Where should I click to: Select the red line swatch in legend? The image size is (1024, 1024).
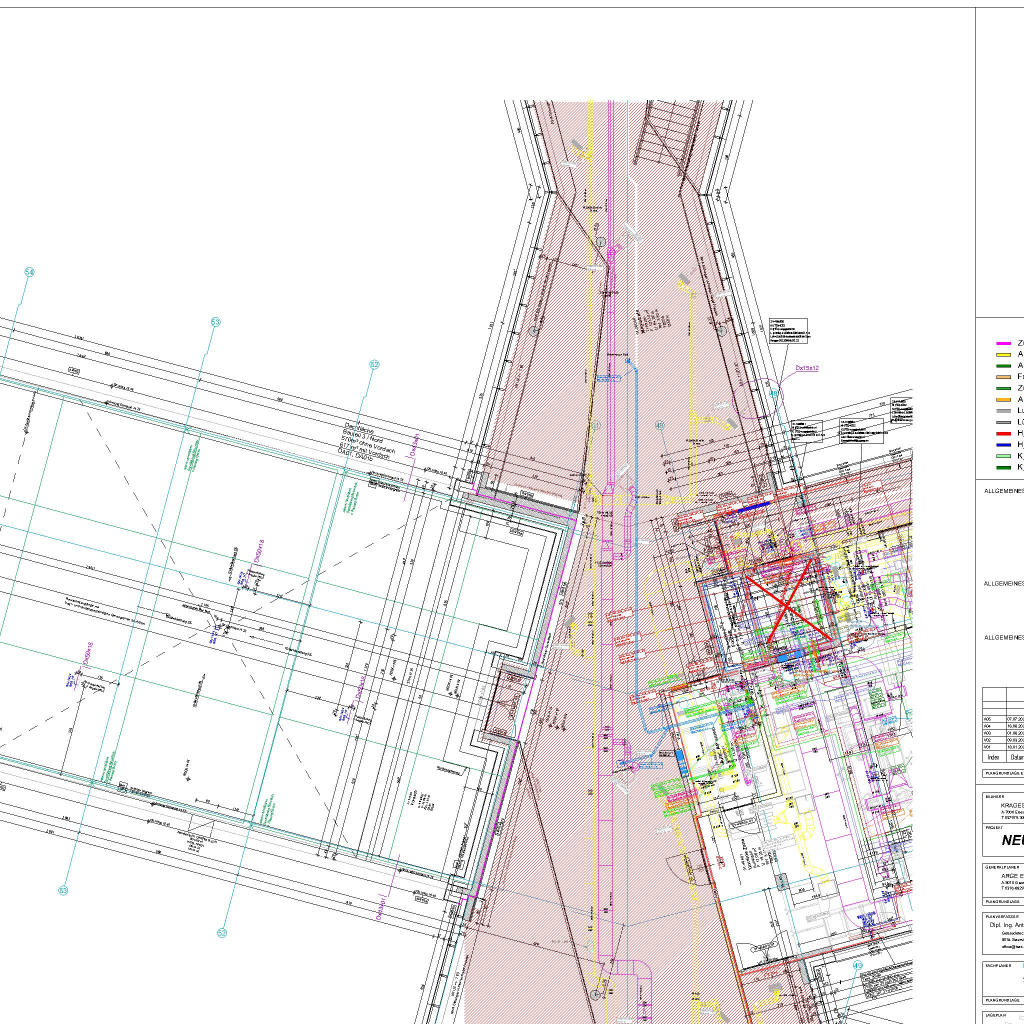[1003, 433]
